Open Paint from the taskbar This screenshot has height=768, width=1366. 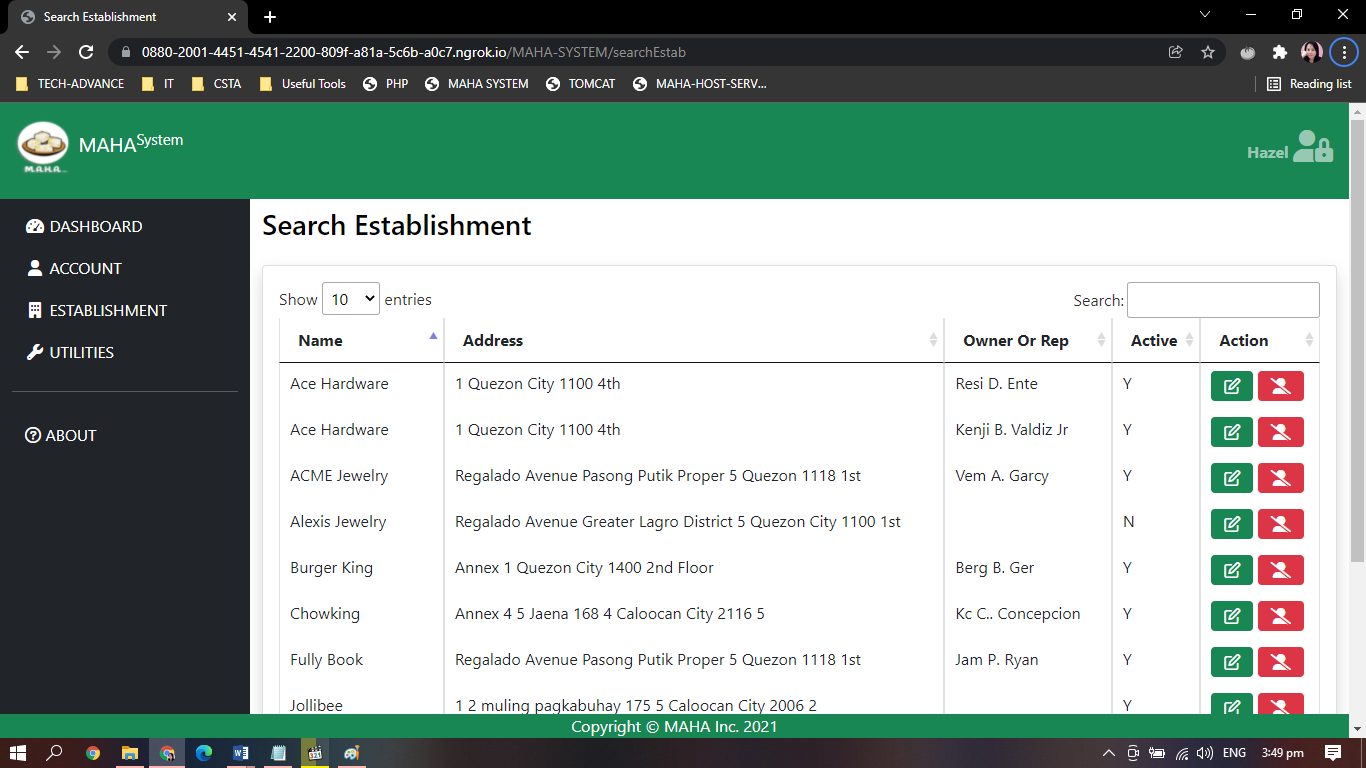coord(351,753)
